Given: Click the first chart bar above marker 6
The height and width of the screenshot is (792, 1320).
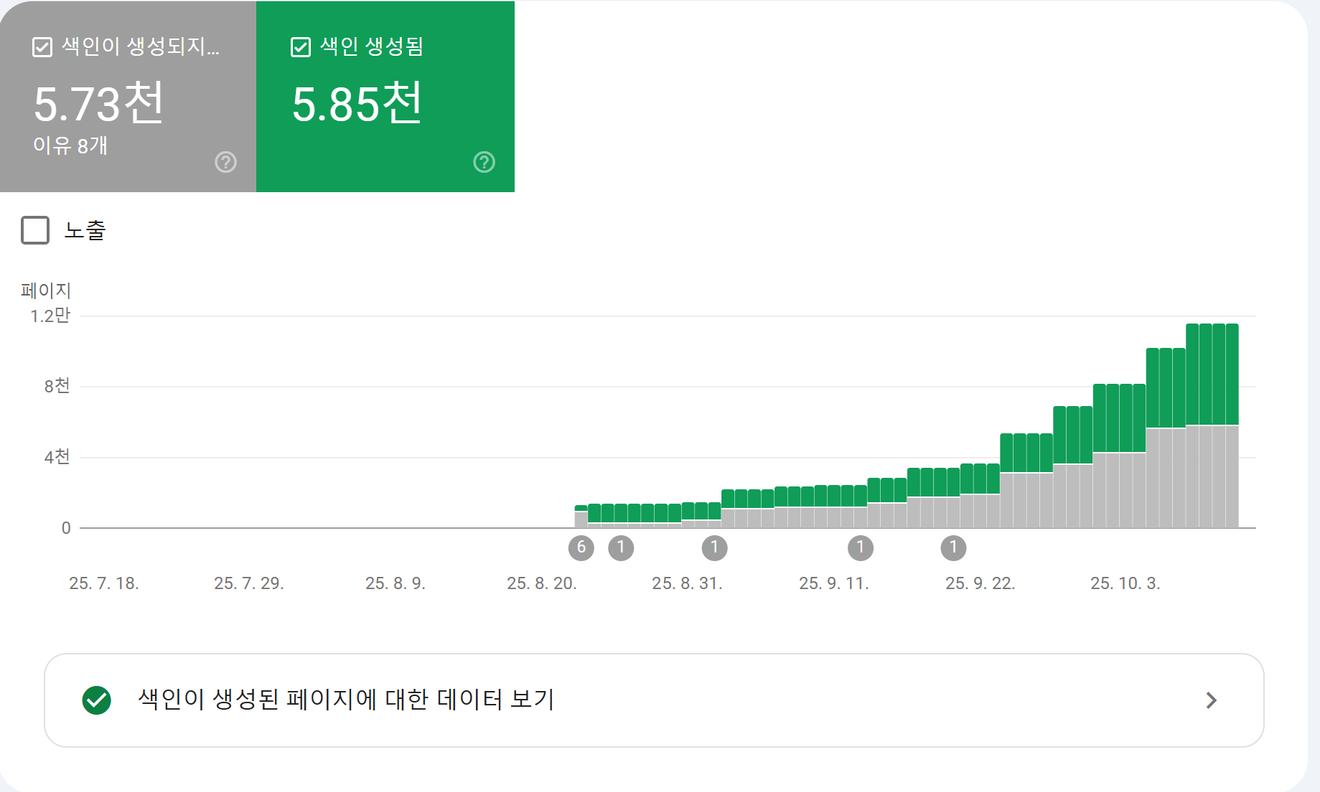Looking at the screenshot, I should coord(581,518).
